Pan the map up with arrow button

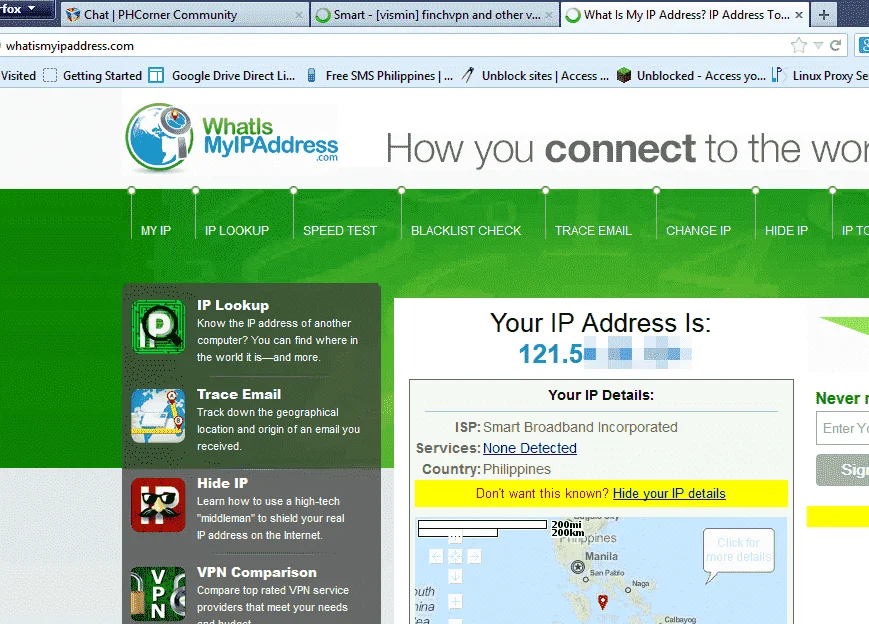[455, 538]
